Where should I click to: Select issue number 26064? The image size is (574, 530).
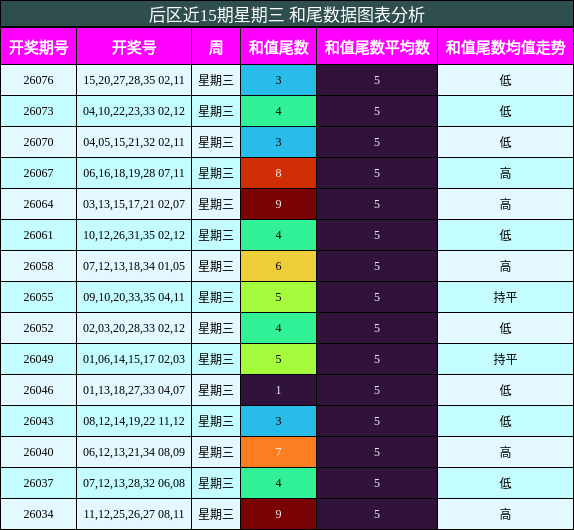point(38,204)
